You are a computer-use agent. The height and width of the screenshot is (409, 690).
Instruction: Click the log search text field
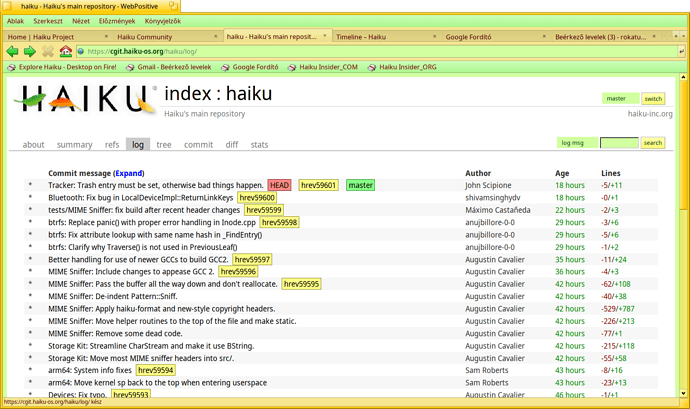(619, 143)
